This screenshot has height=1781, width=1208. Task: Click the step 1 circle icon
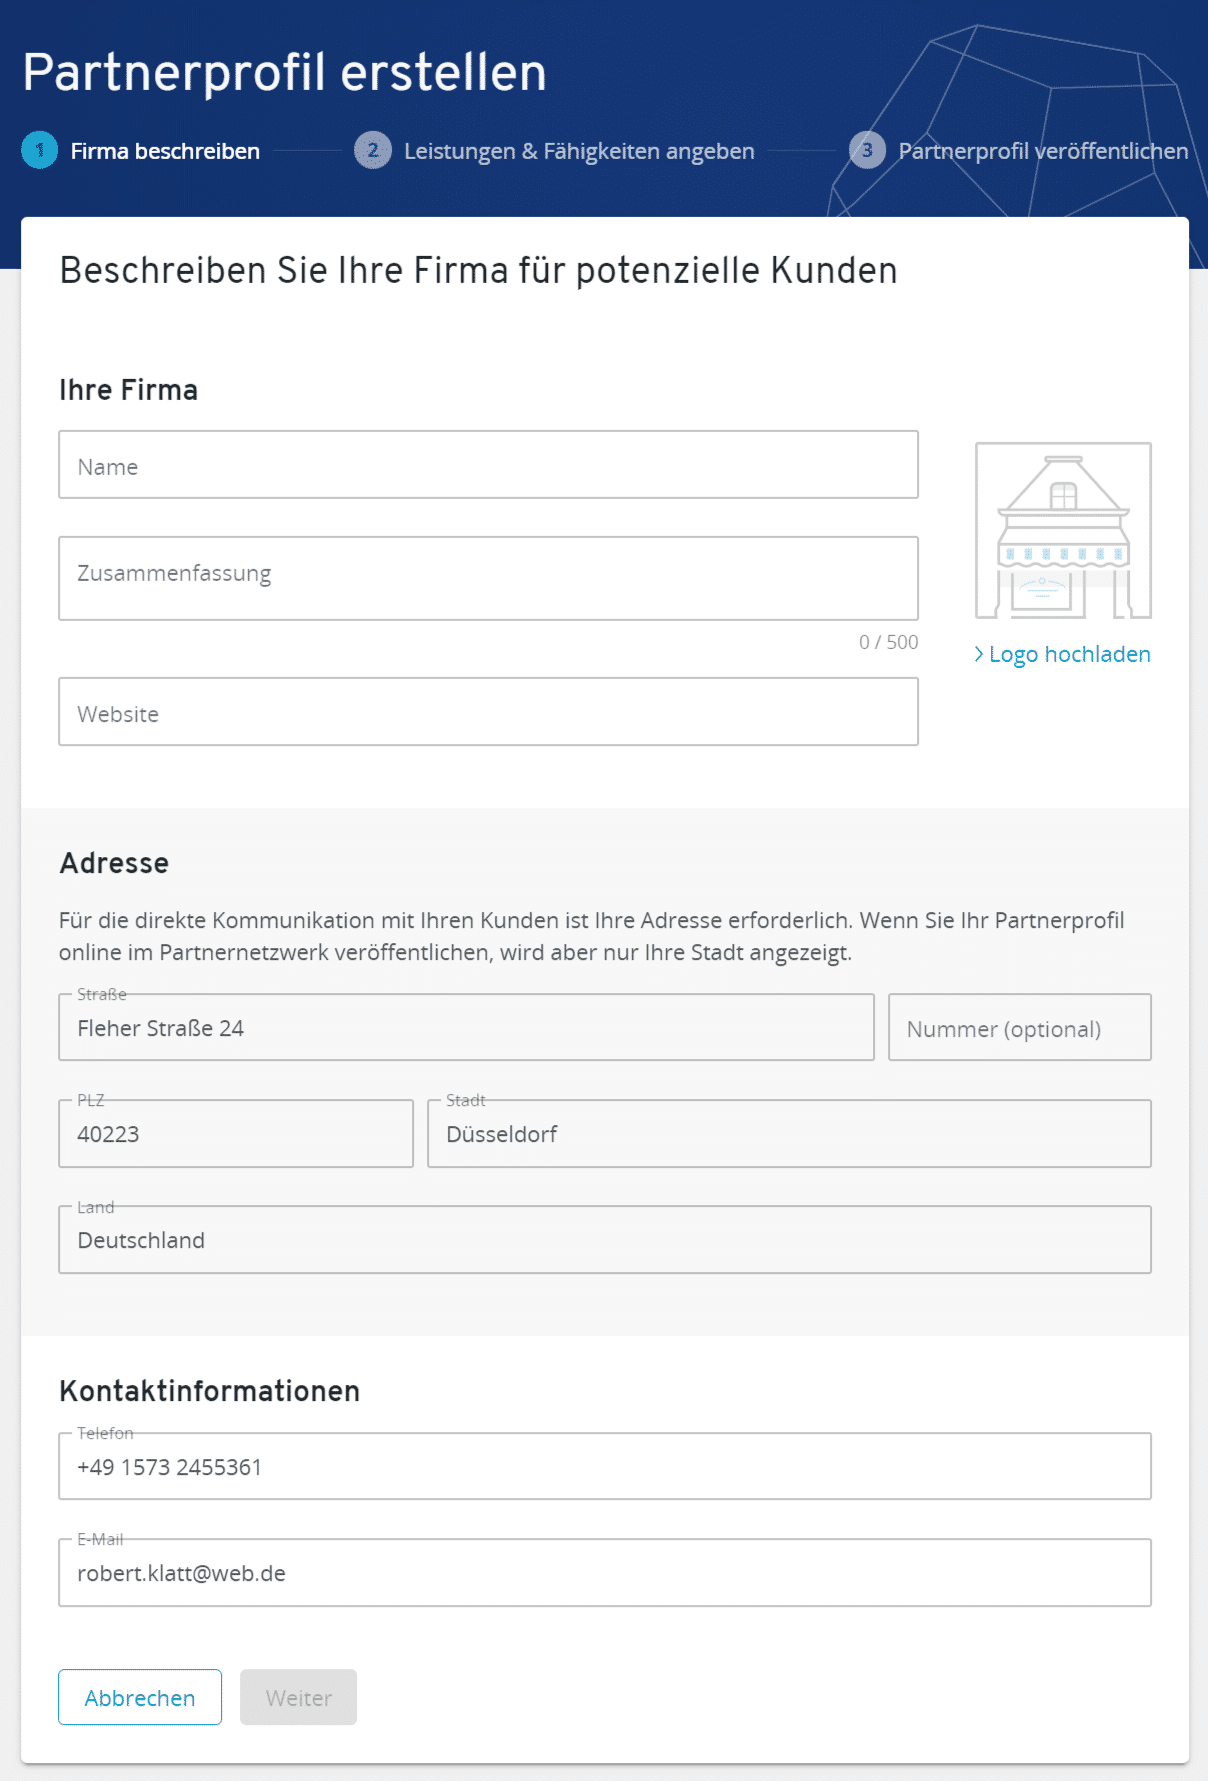coord(40,151)
